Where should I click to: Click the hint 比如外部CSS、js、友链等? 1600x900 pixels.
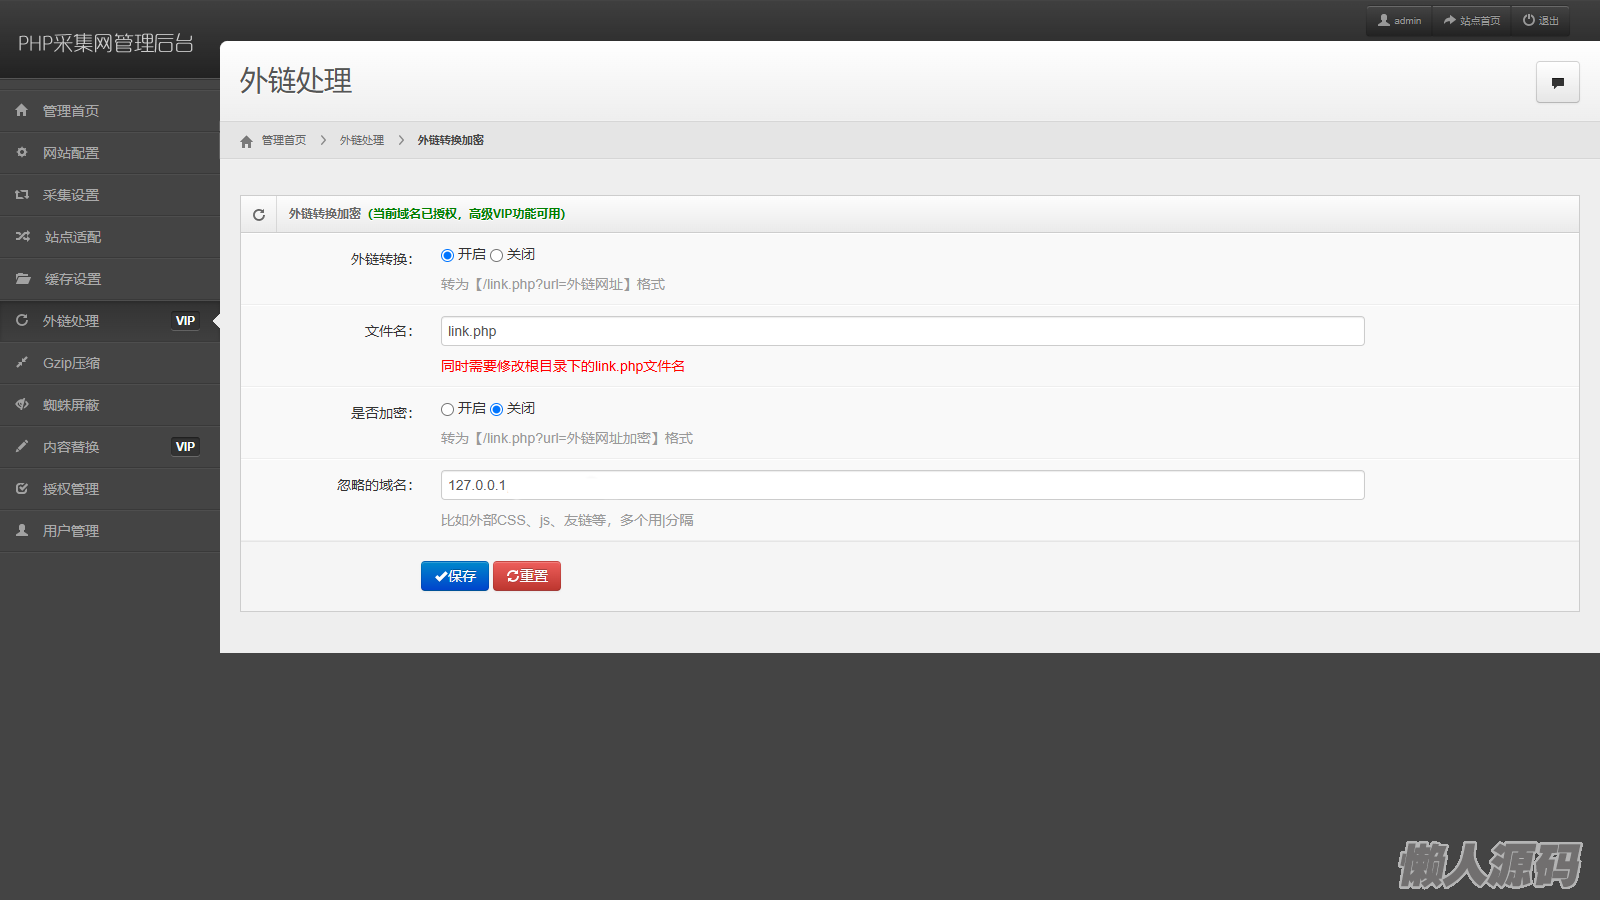[567, 521]
